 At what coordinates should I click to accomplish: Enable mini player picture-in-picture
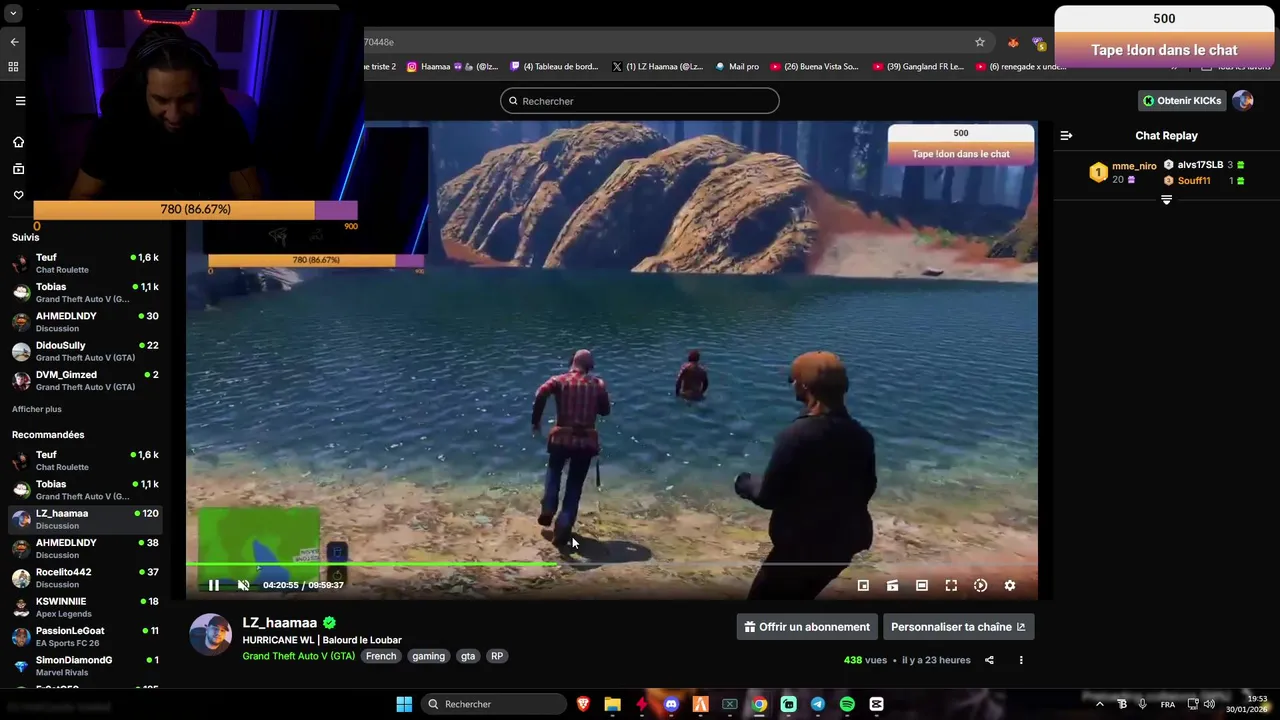[x=863, y=585]
